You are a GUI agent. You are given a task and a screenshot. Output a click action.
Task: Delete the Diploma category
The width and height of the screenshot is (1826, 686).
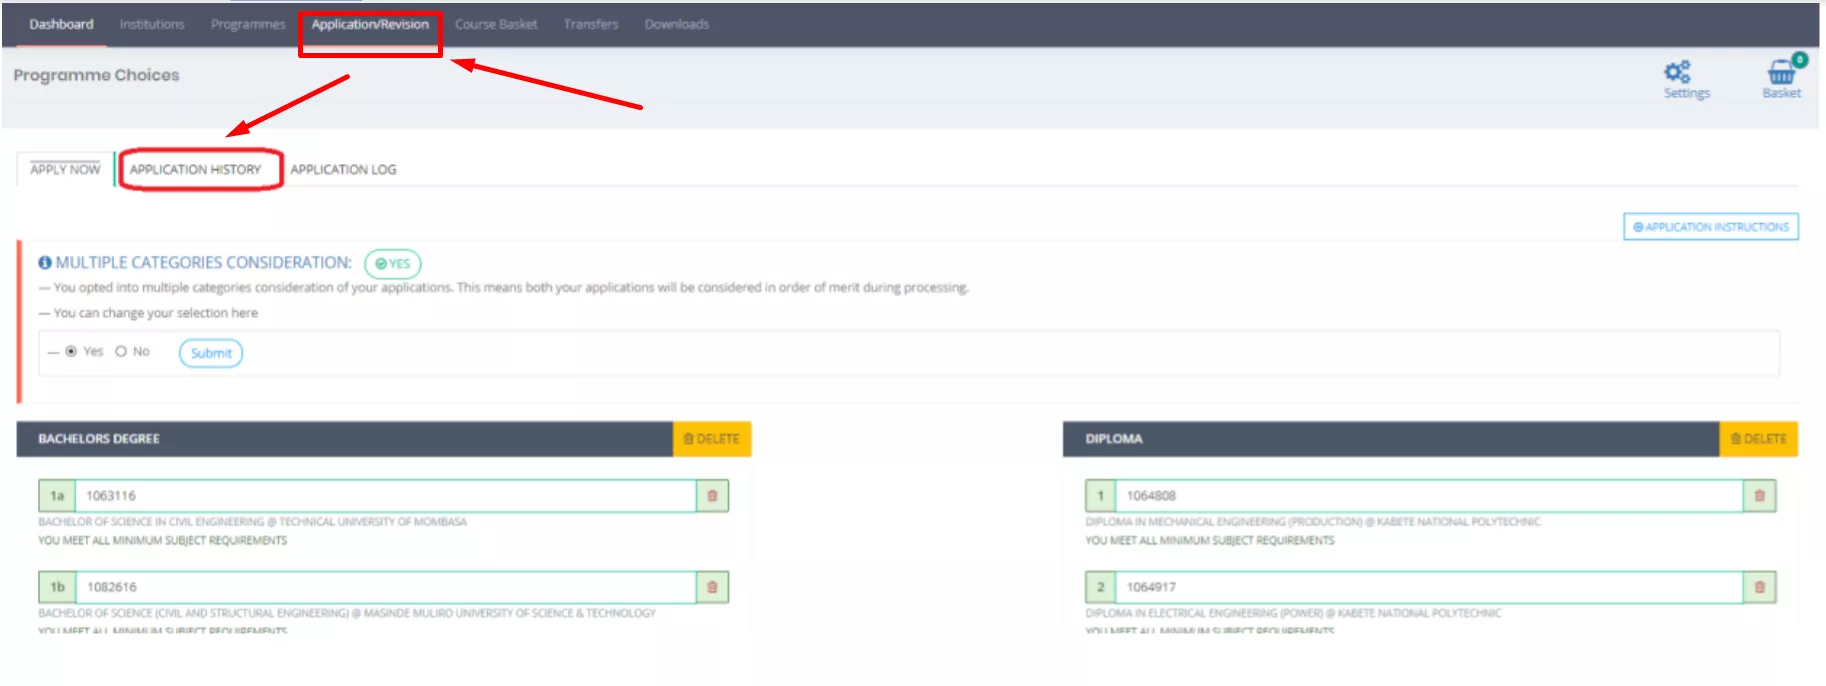pos(1758,439)
